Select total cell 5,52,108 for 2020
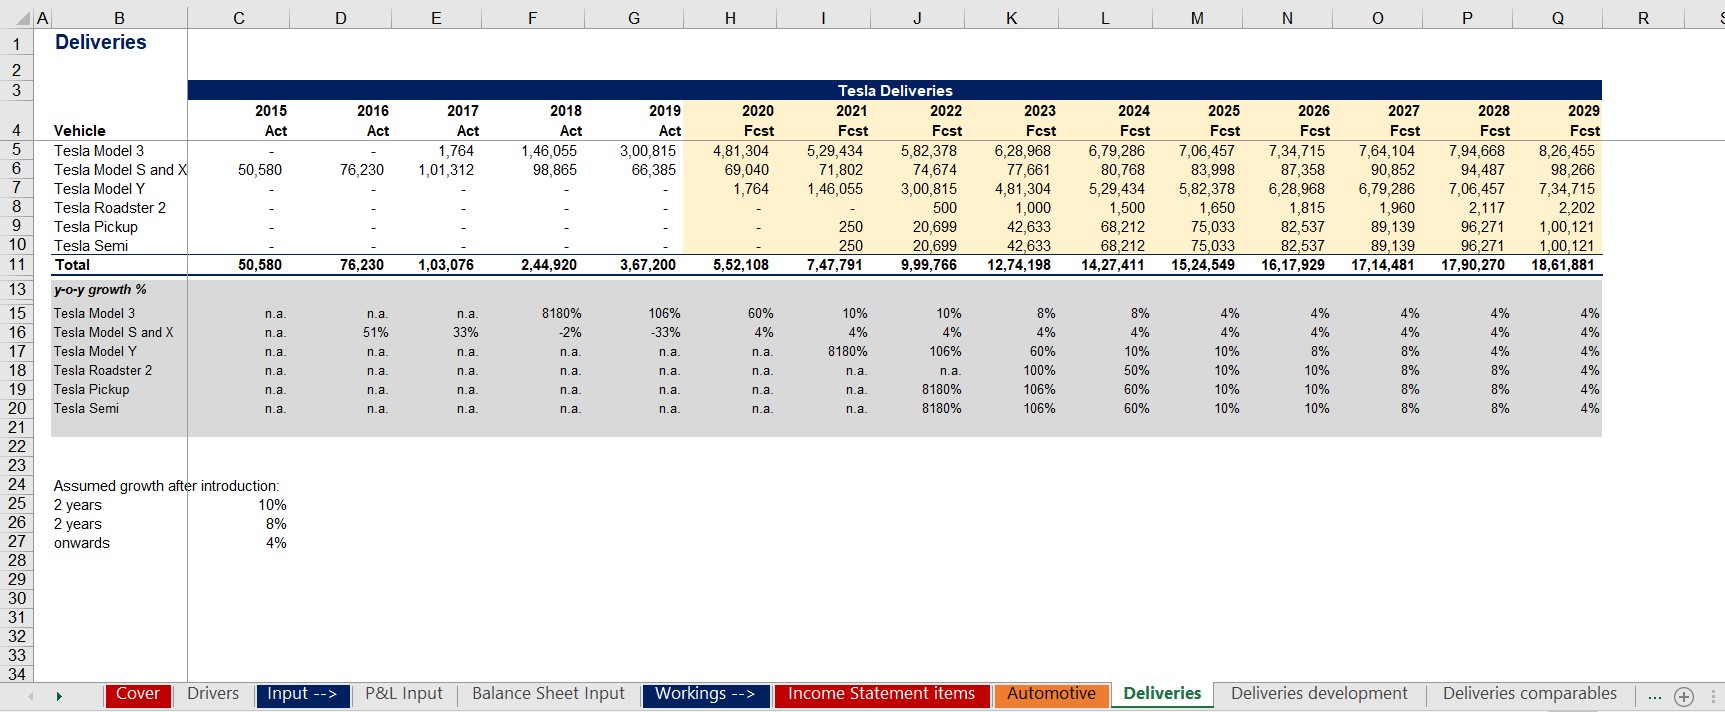The image size is (1725, 712). tap(741, 265)
